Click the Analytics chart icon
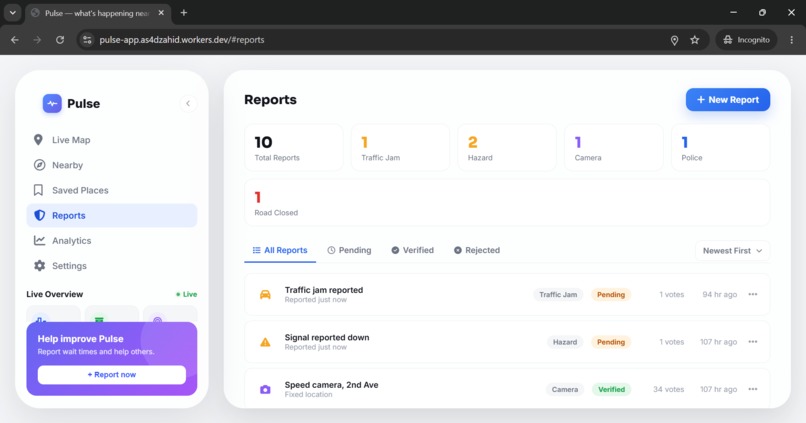The width and height of the screenshot is (806, 423). coord(39,241)
